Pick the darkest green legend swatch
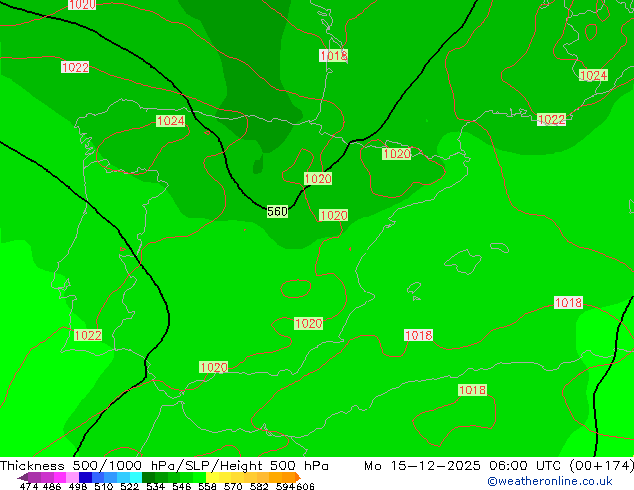 [x=148, y=477]
